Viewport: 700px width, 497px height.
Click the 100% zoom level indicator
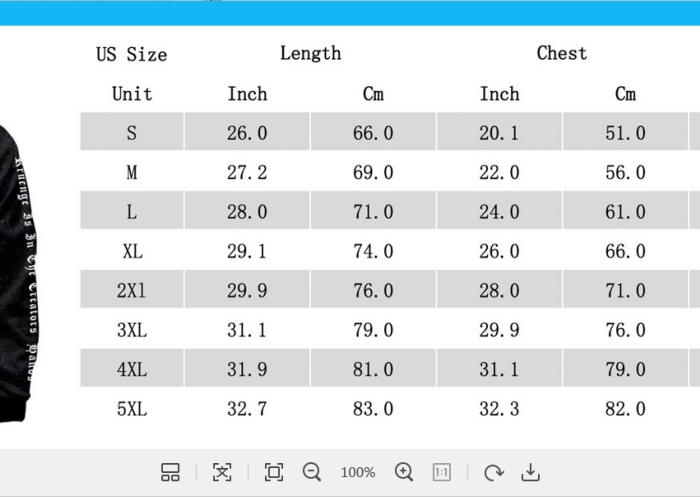pos(357,472)
